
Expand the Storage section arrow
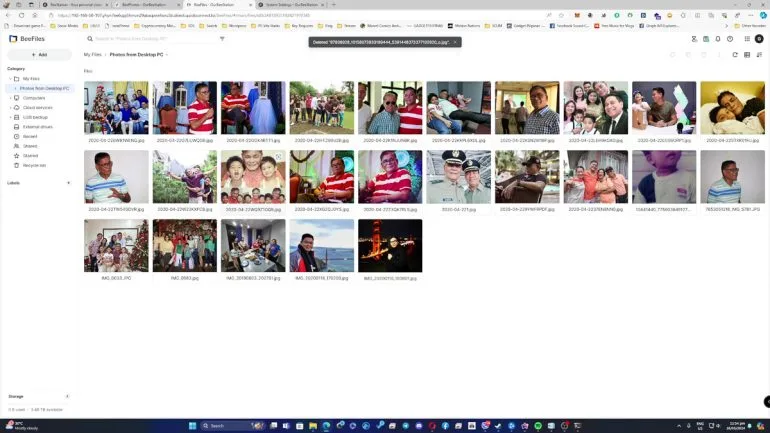point(67,396)
